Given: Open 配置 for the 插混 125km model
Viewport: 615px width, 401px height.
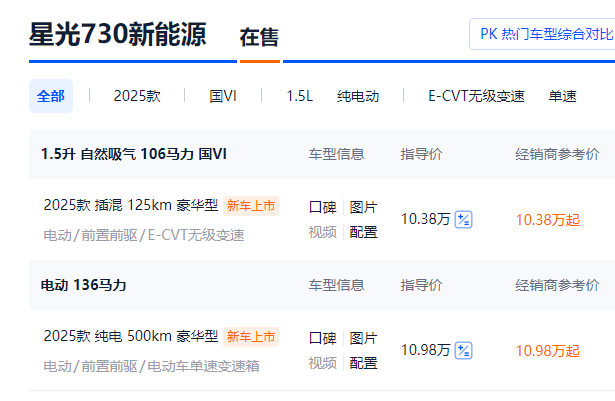Looking at the screenshot, I should click(363, 232).
